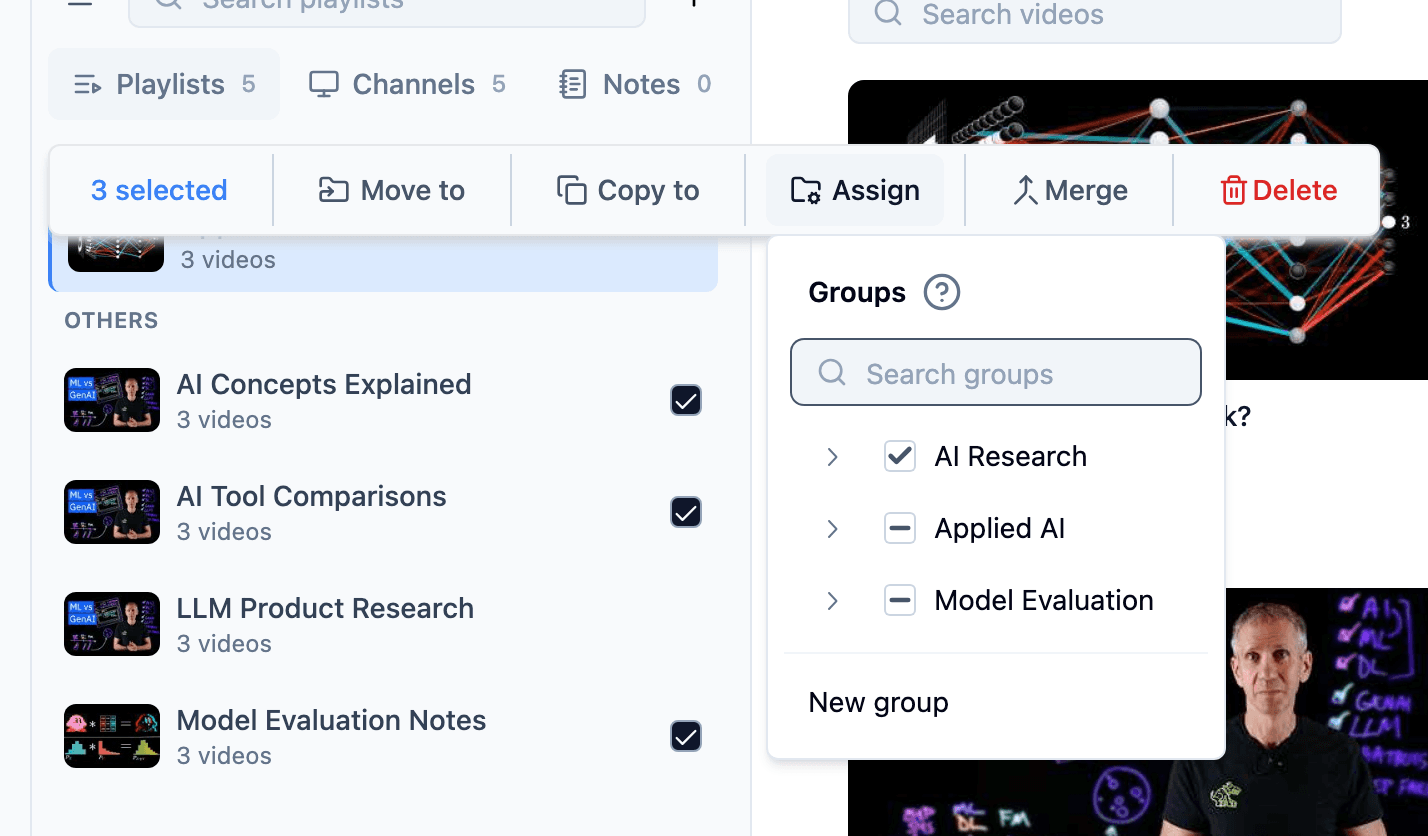Open the Groups help icon
Image resolution: width=1428 pixels, height=836 pixels.
pyautogui.click(x=941, y=293)
